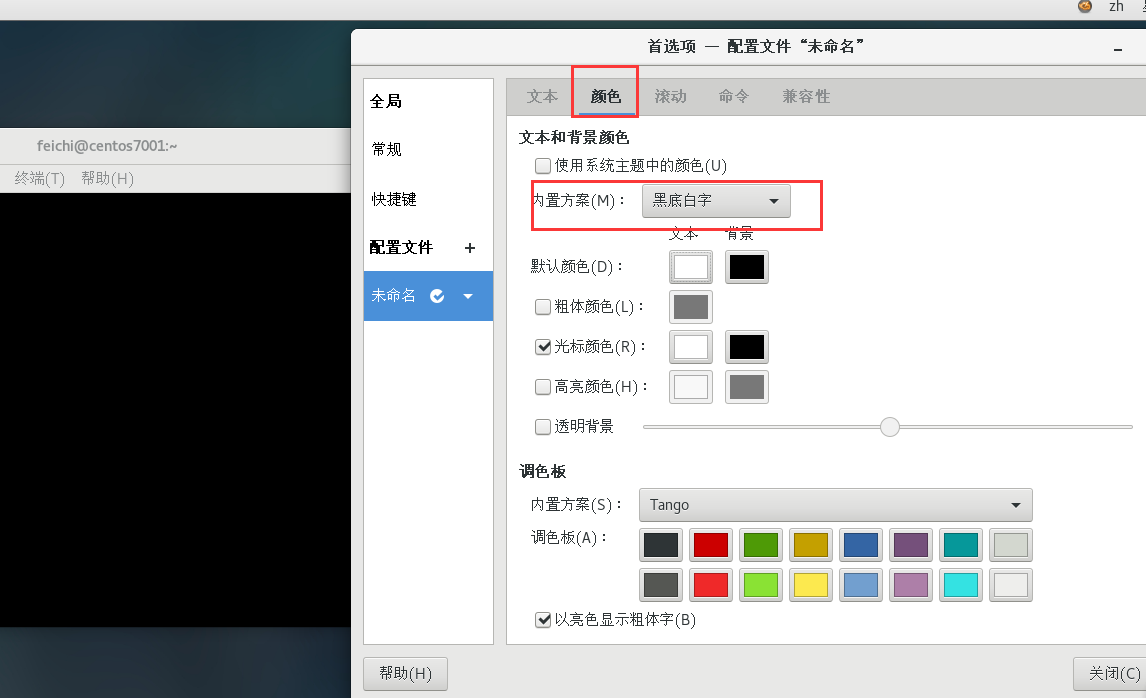Expand the Tango palette scheme dropdown

(835, 505)
